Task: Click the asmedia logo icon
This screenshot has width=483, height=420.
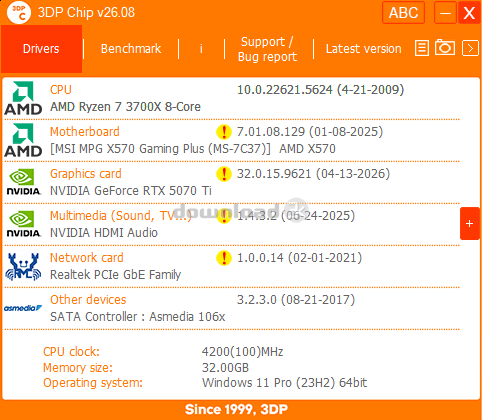Action: pos(23,308)
